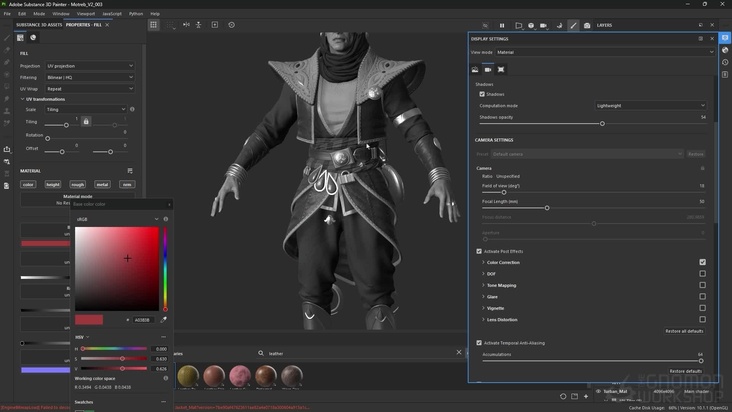
Task: Click the search magnifier icon in assets shelf
Action: click(261, 353)
